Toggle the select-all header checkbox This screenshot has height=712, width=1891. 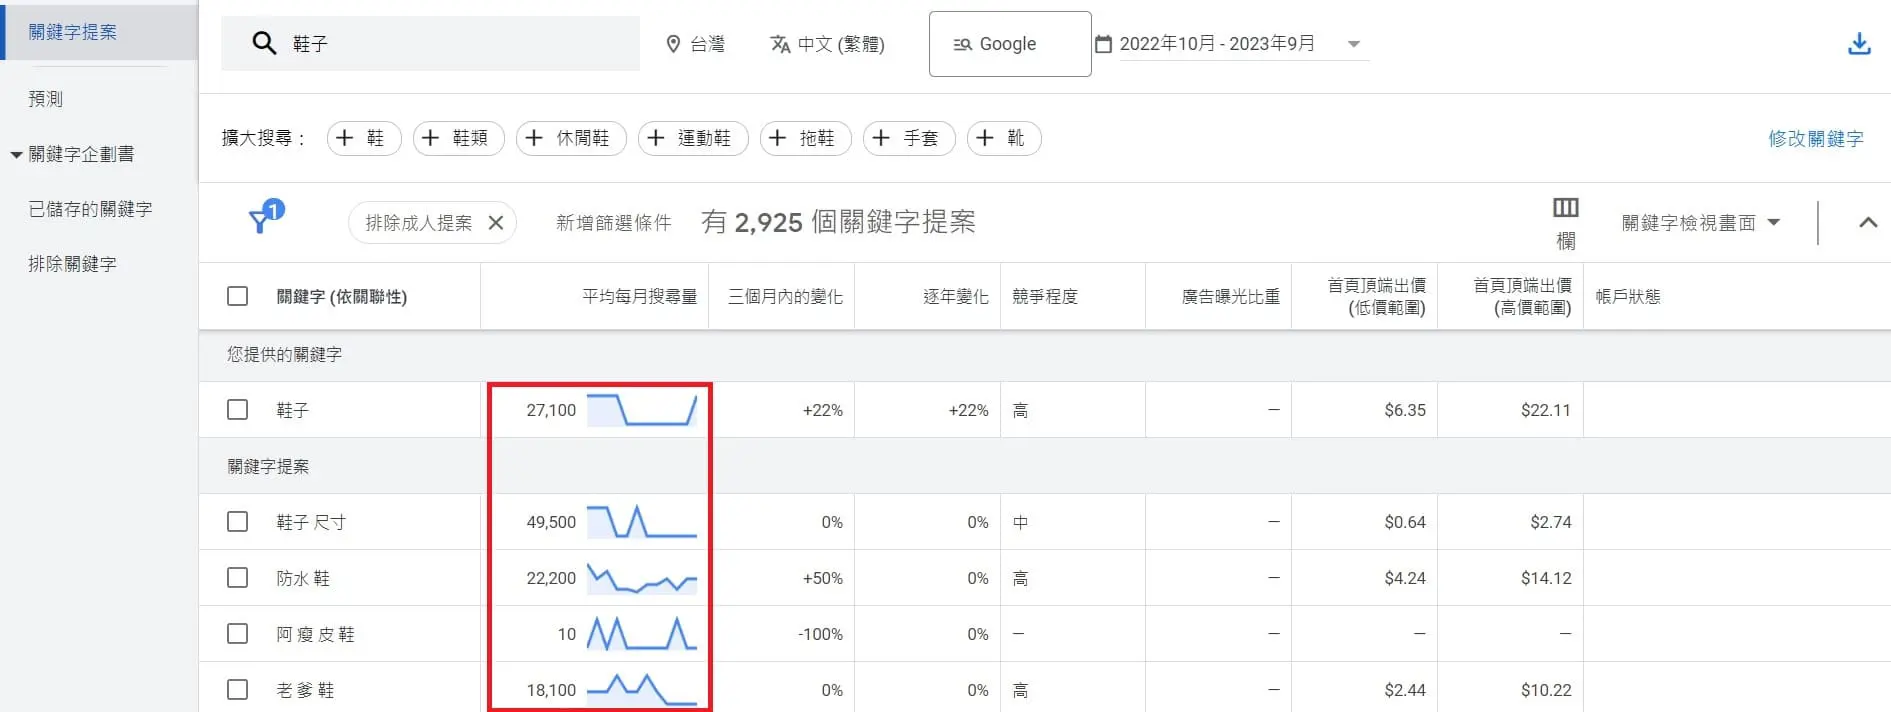[237, 296]
